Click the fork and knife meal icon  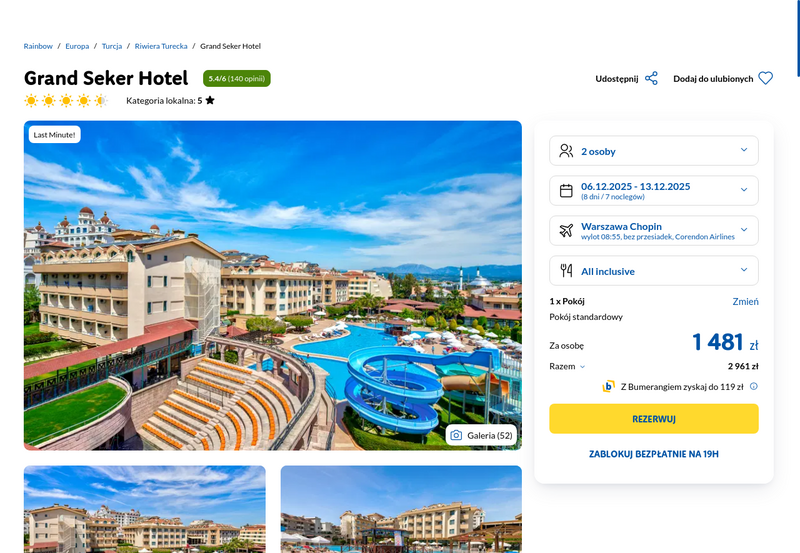tap(566, 271)
